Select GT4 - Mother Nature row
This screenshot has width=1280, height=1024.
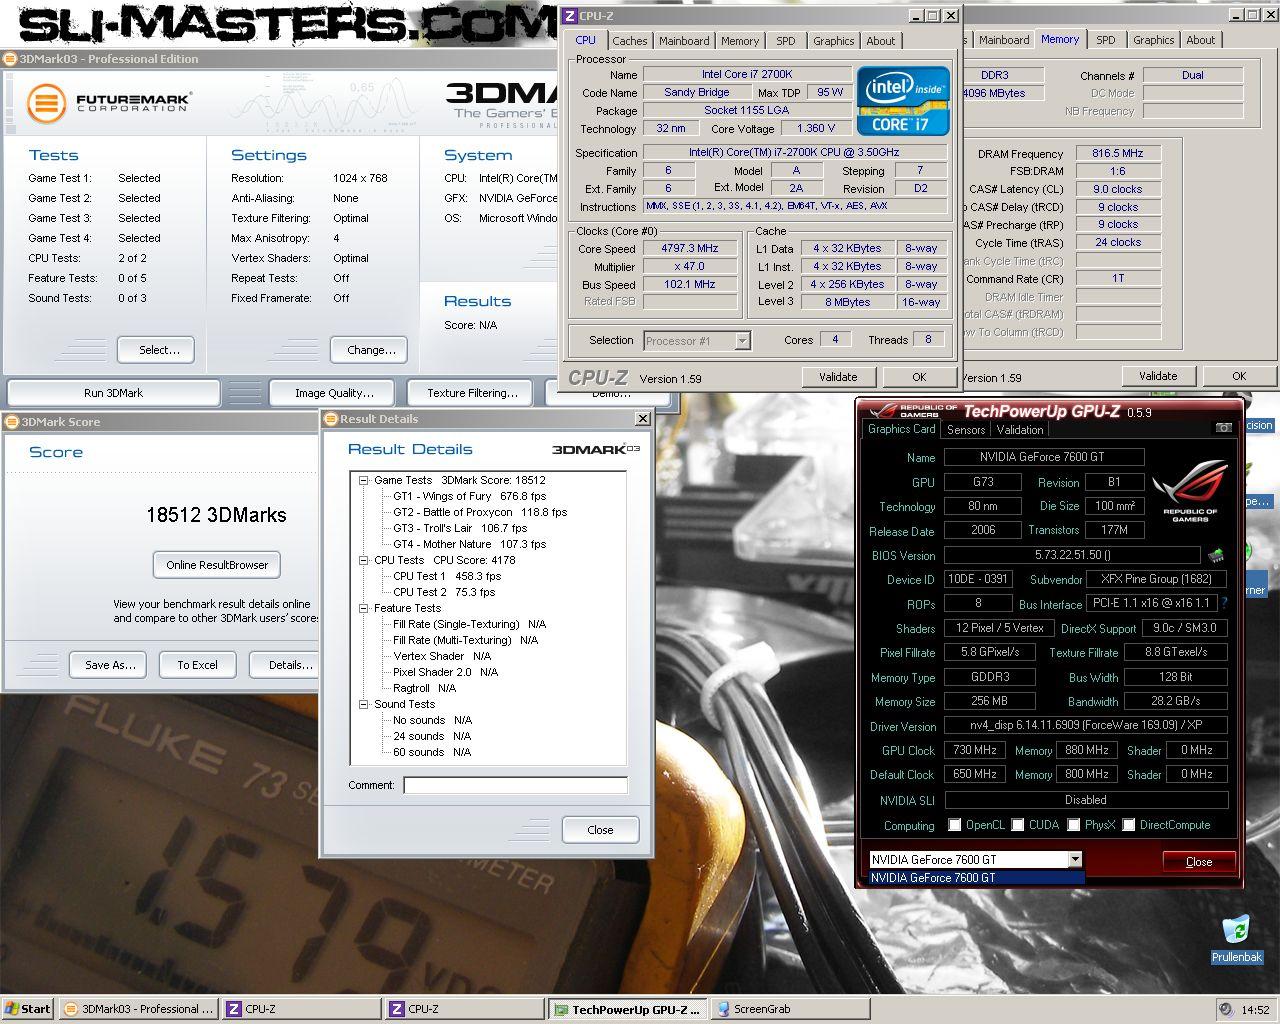coord(470,544)
